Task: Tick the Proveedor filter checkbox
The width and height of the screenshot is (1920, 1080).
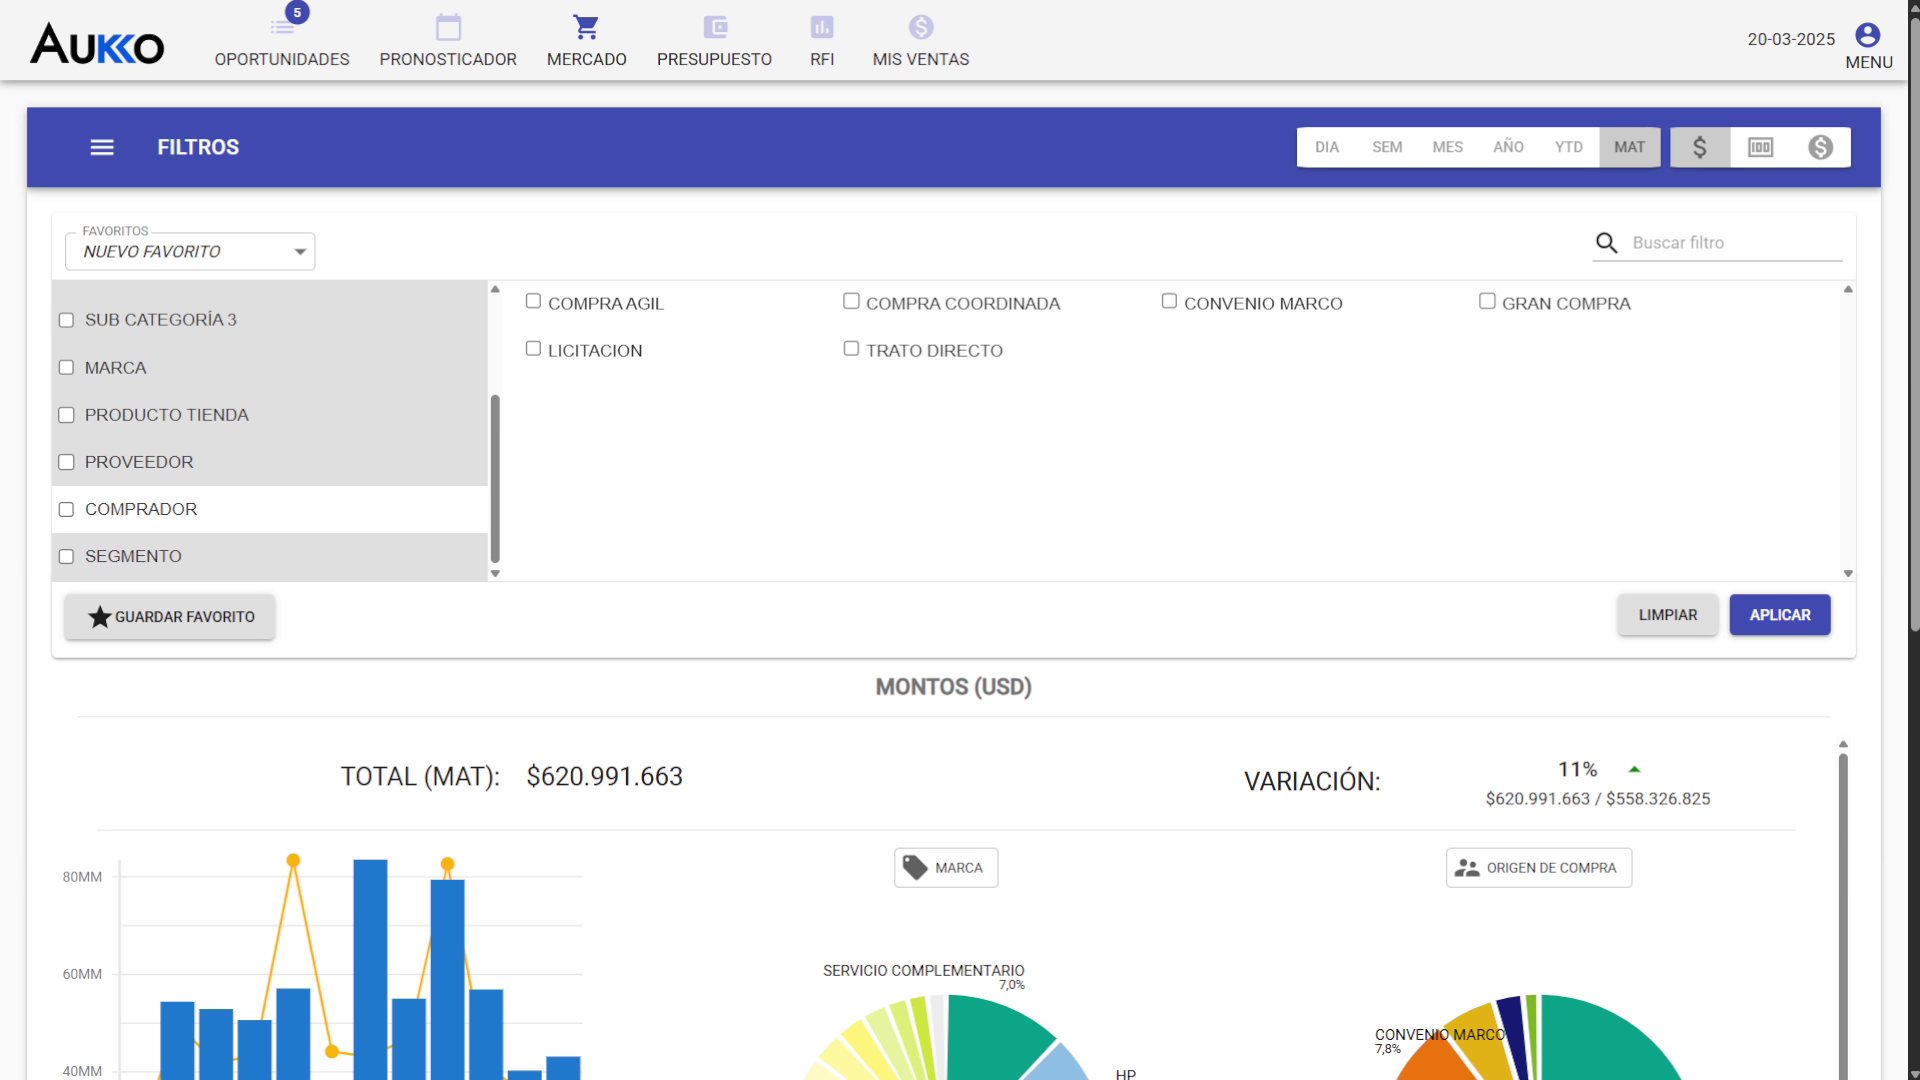Action: click(x=66, y=462)
